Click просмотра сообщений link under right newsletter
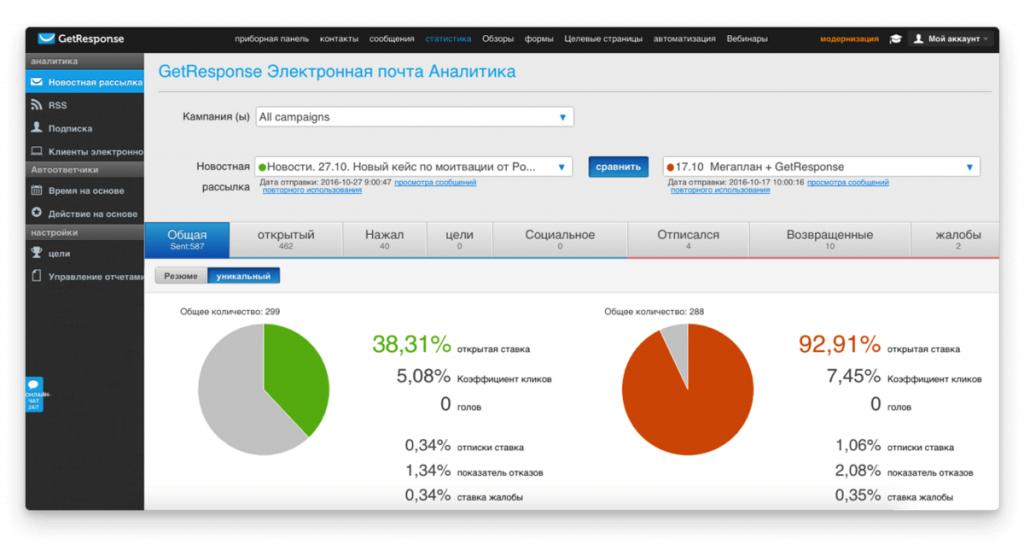 coord(848,182)
